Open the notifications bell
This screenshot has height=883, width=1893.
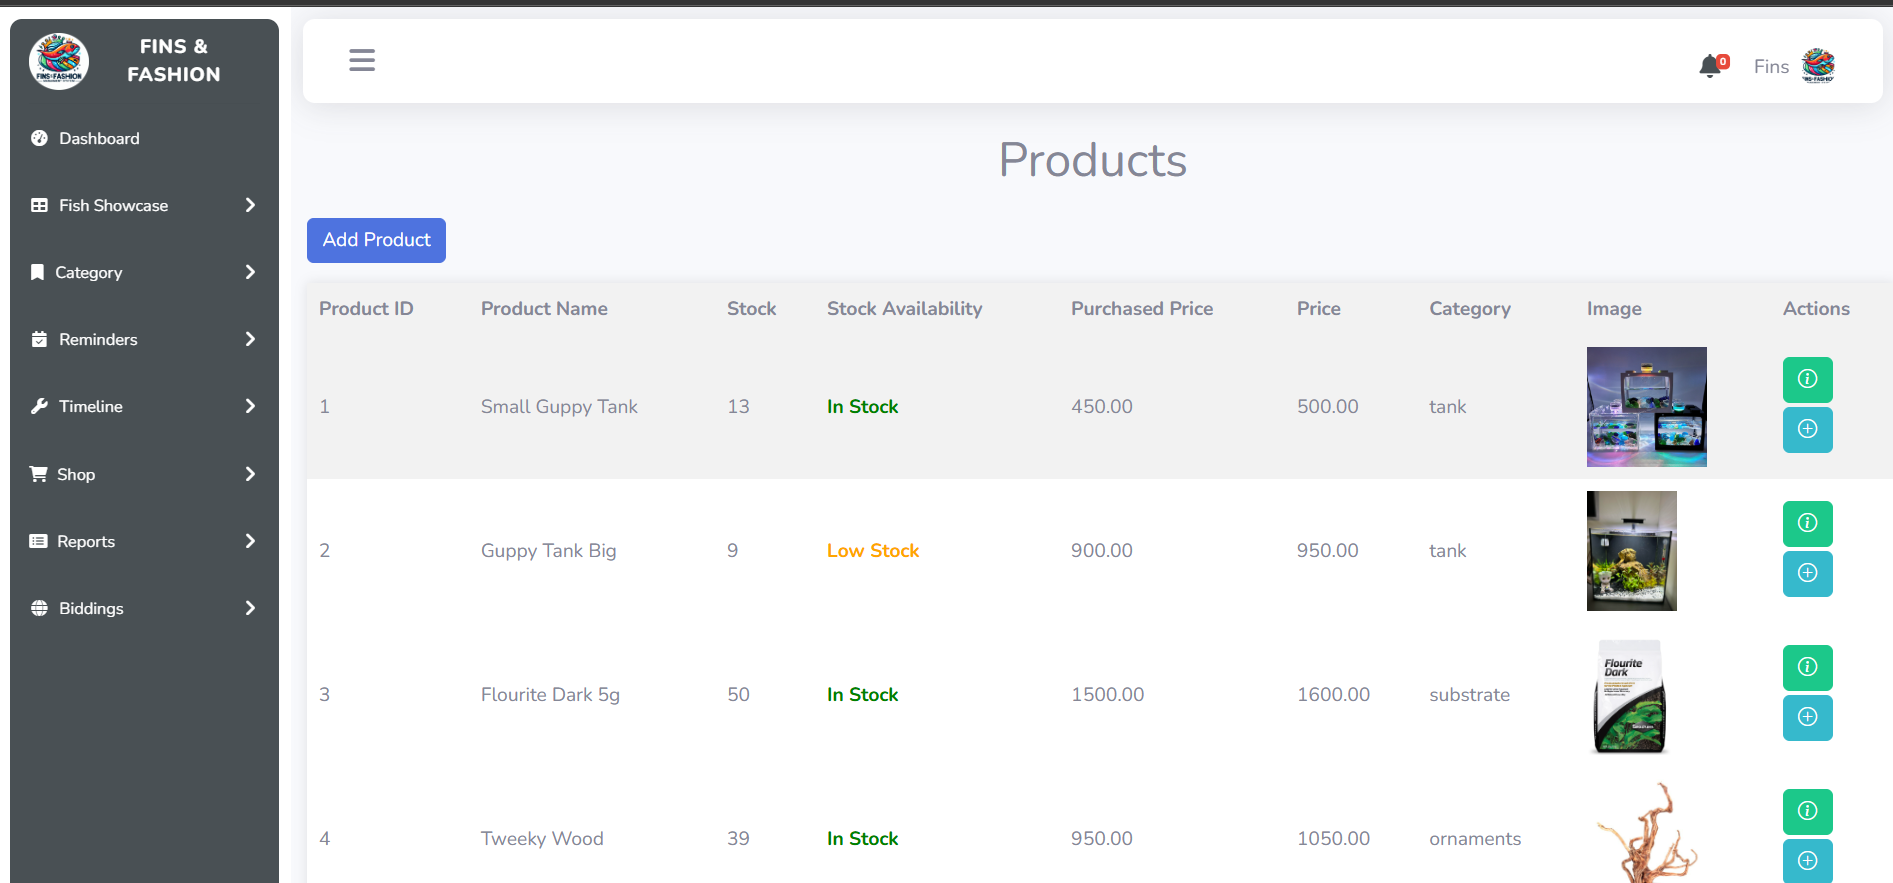(x=1711, y=66)
